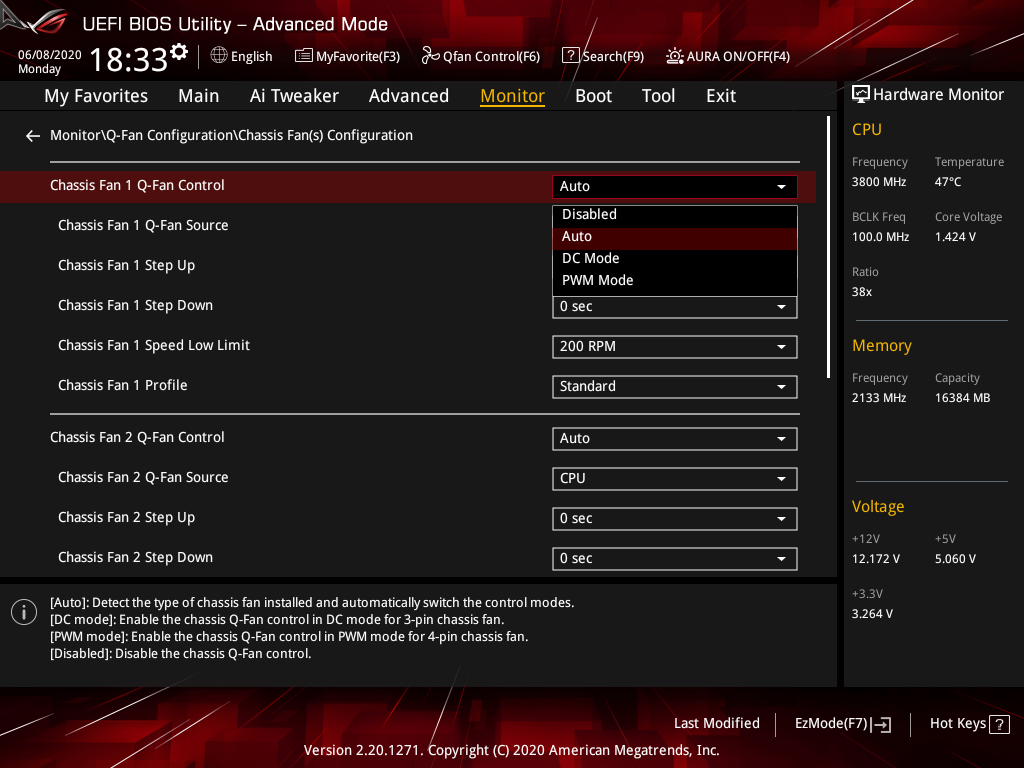Switch to Advanced tab
Viewport: 1024px width, 768px height.
tap(409, 96)
